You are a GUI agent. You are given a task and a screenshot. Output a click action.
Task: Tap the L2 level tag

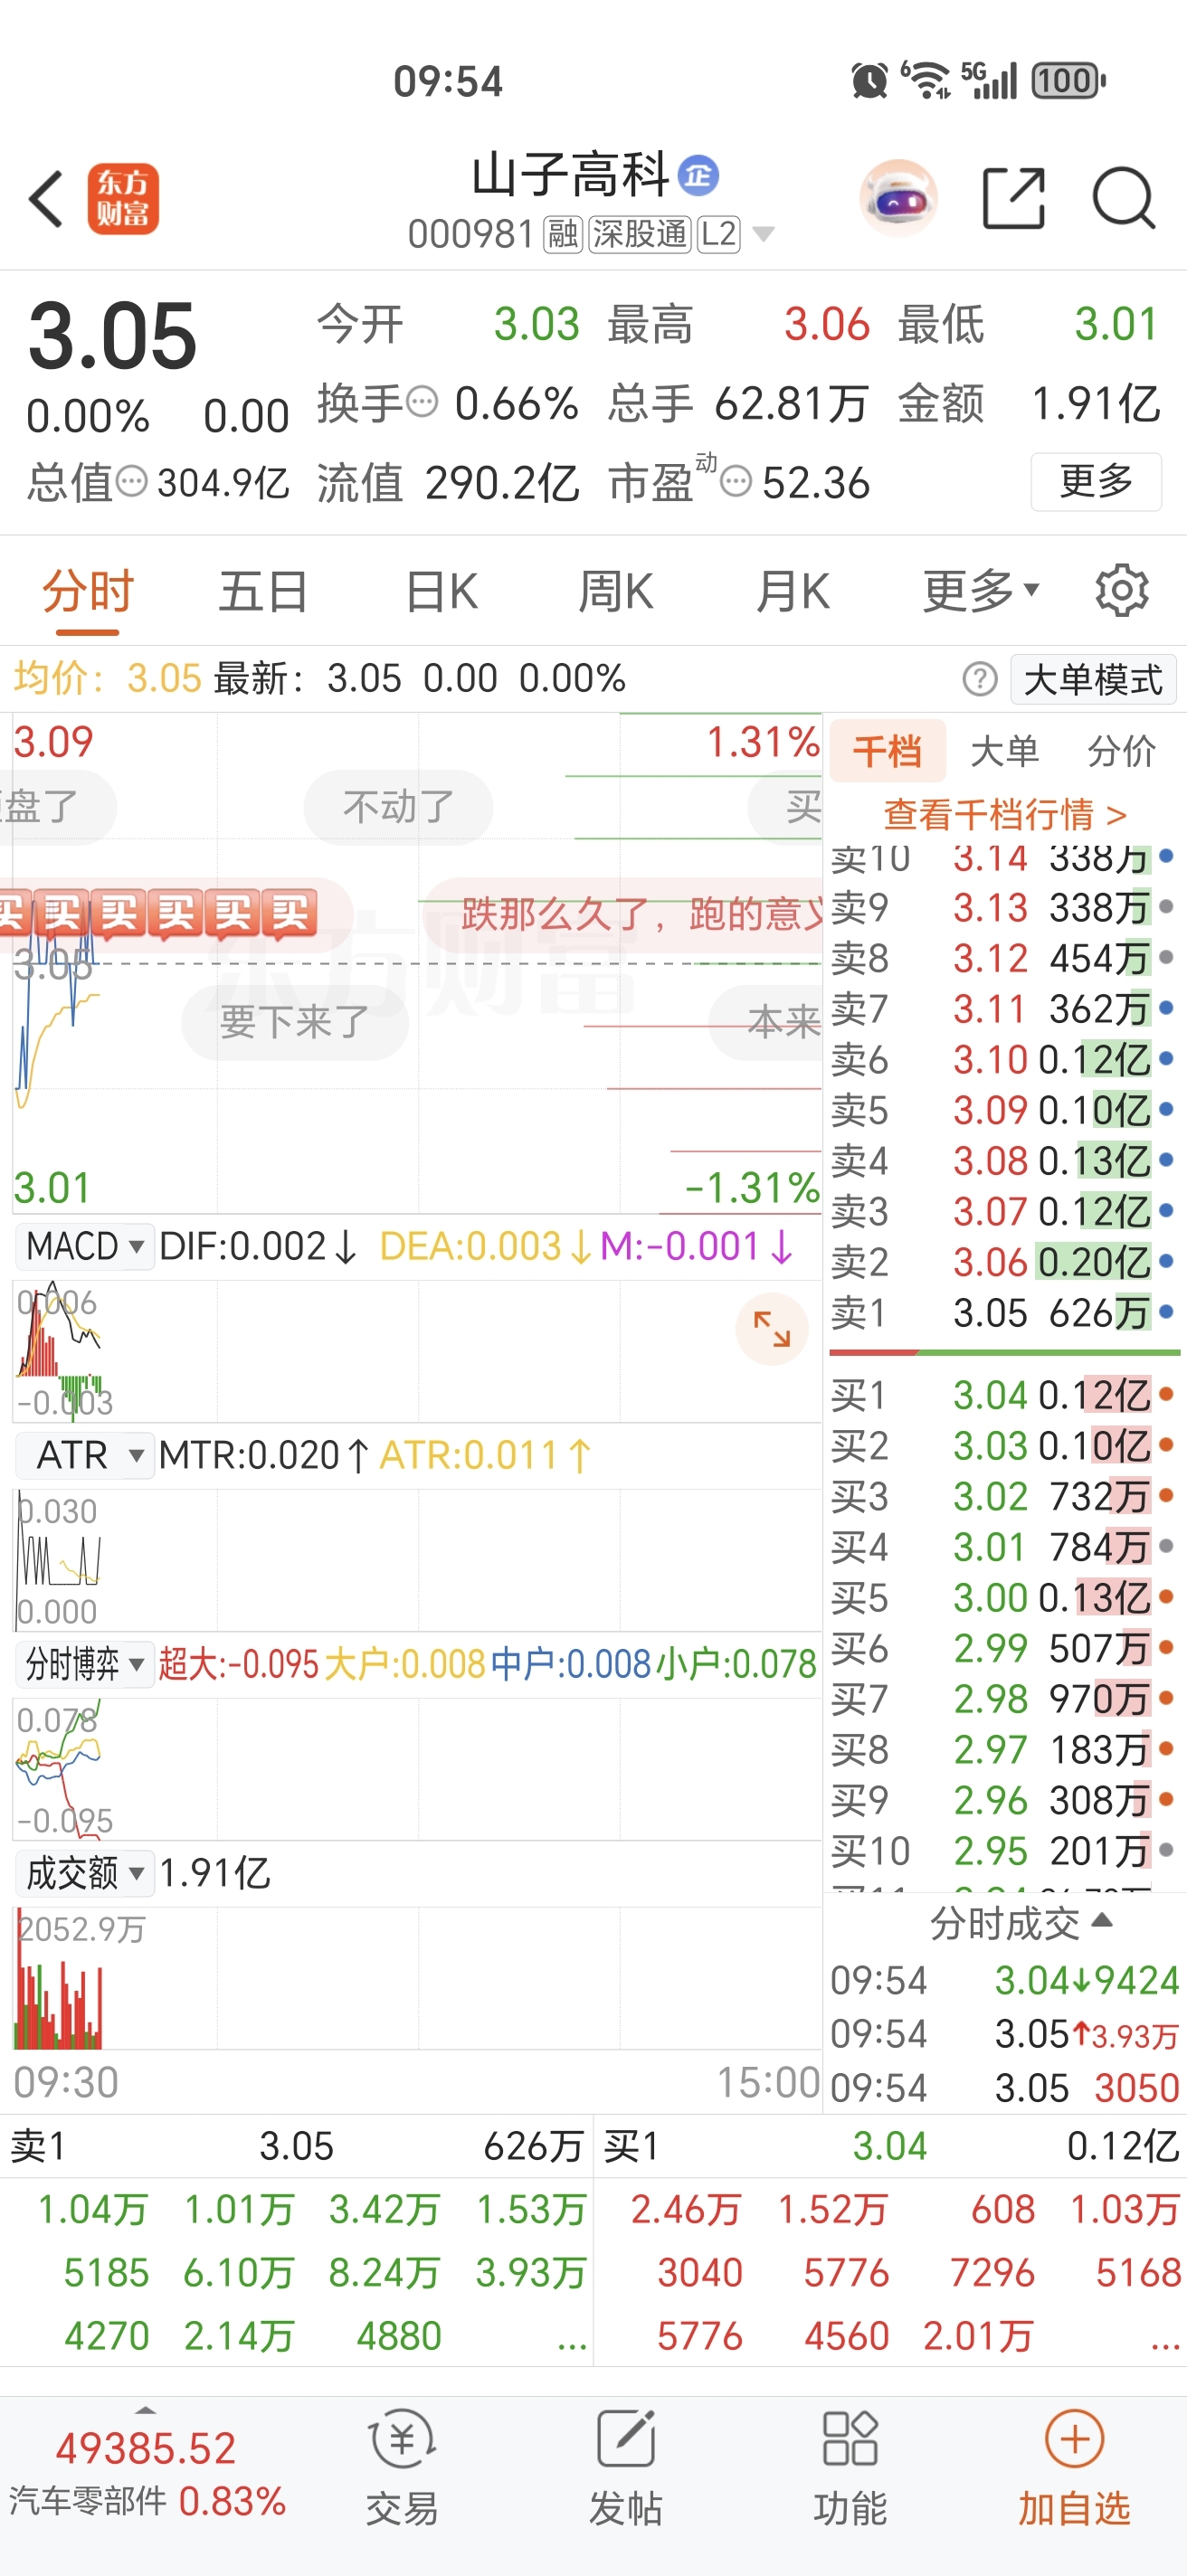click(x=718, y=235)
